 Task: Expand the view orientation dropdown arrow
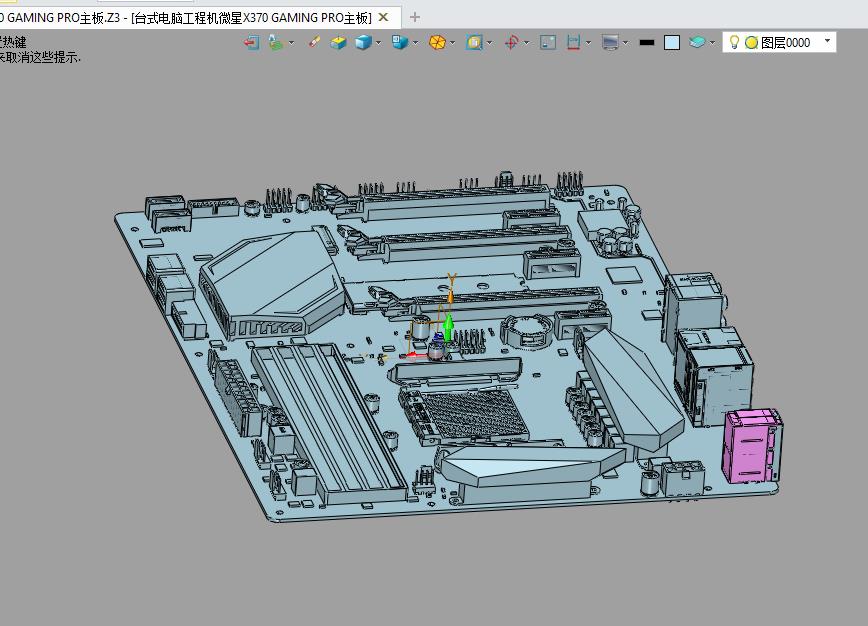[416, 43]
